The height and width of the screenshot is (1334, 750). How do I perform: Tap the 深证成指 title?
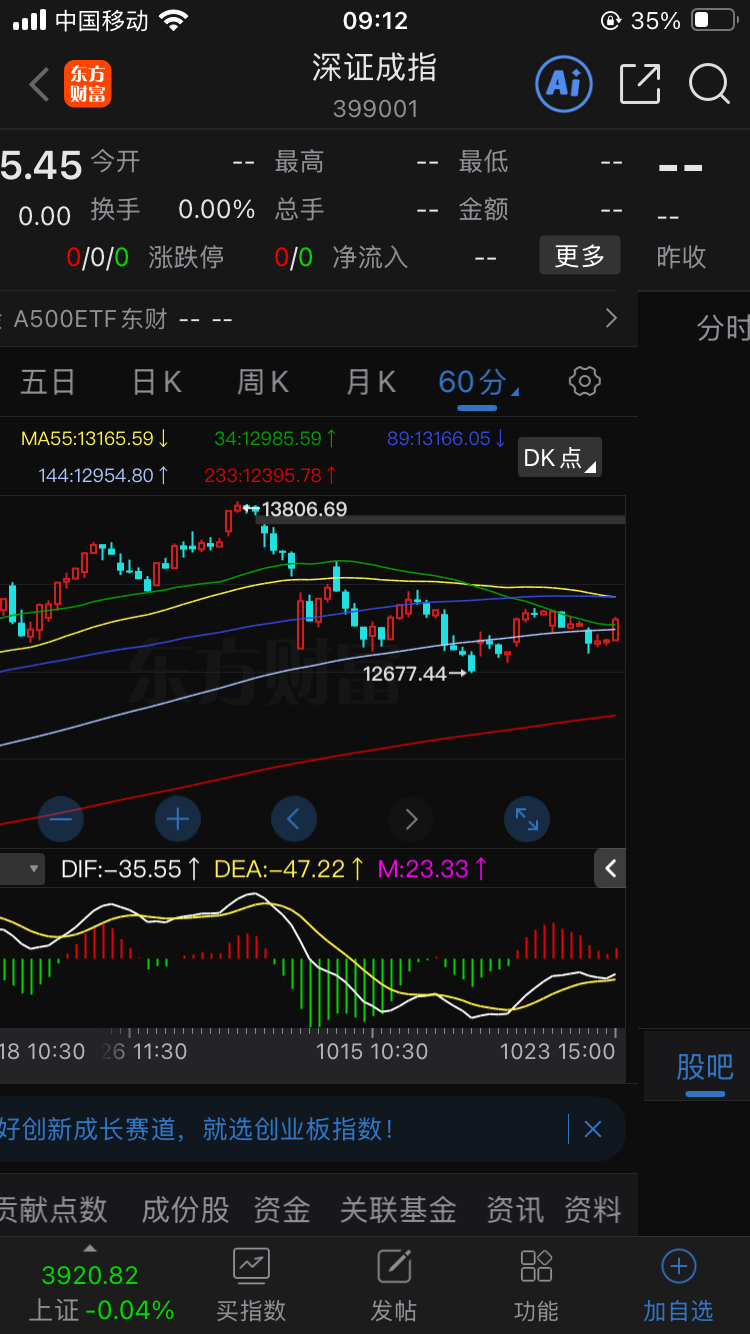coord(374,68)
